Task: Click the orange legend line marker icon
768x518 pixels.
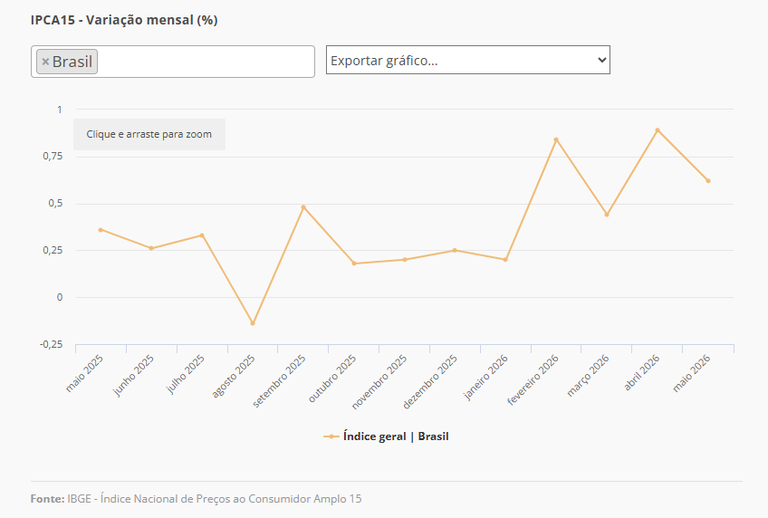Action: pyautogui.click(x=331, y=436)
